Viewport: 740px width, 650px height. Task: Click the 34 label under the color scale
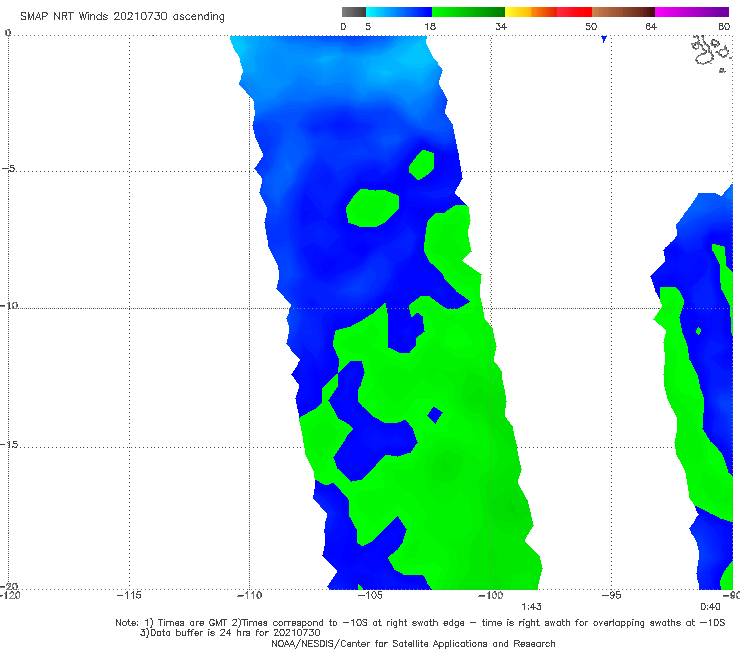click(x=501, y=26)
